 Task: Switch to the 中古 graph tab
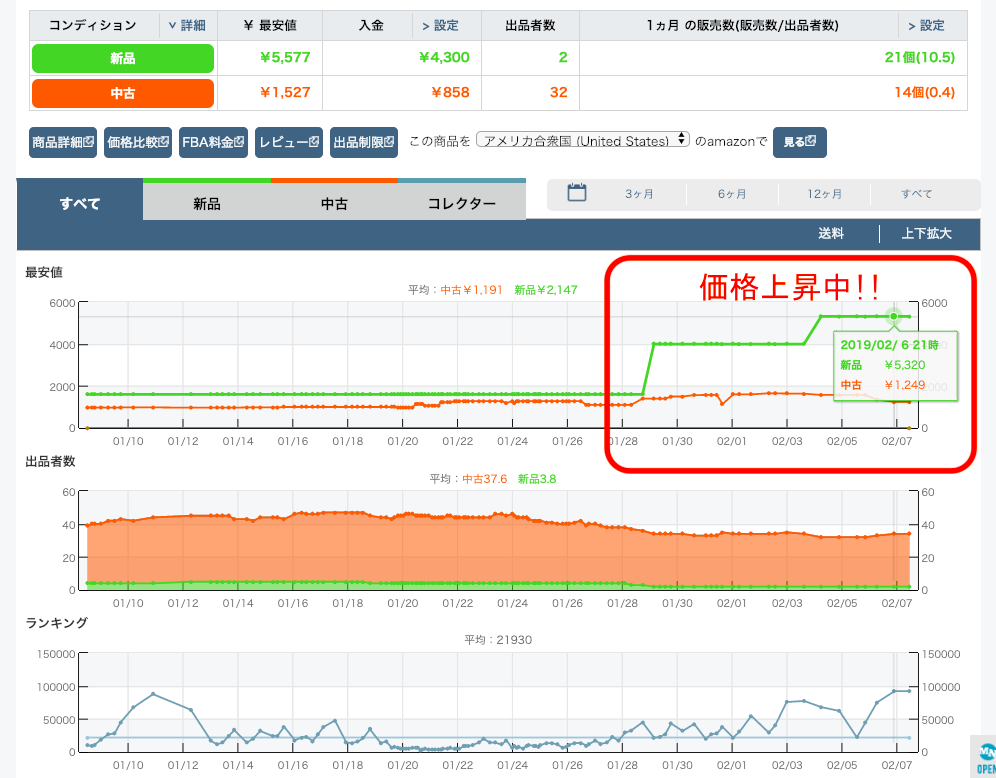coord(334,203)
